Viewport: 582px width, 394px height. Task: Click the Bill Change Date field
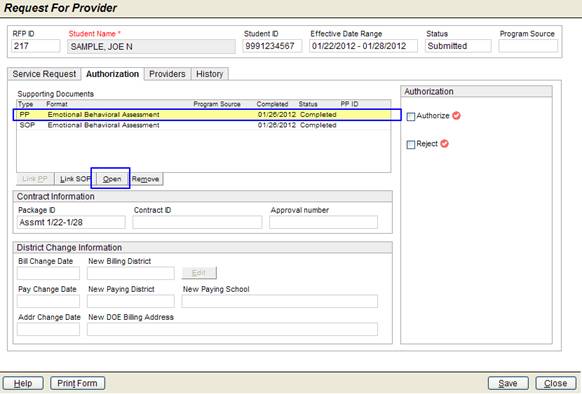(x=48, y=273)
